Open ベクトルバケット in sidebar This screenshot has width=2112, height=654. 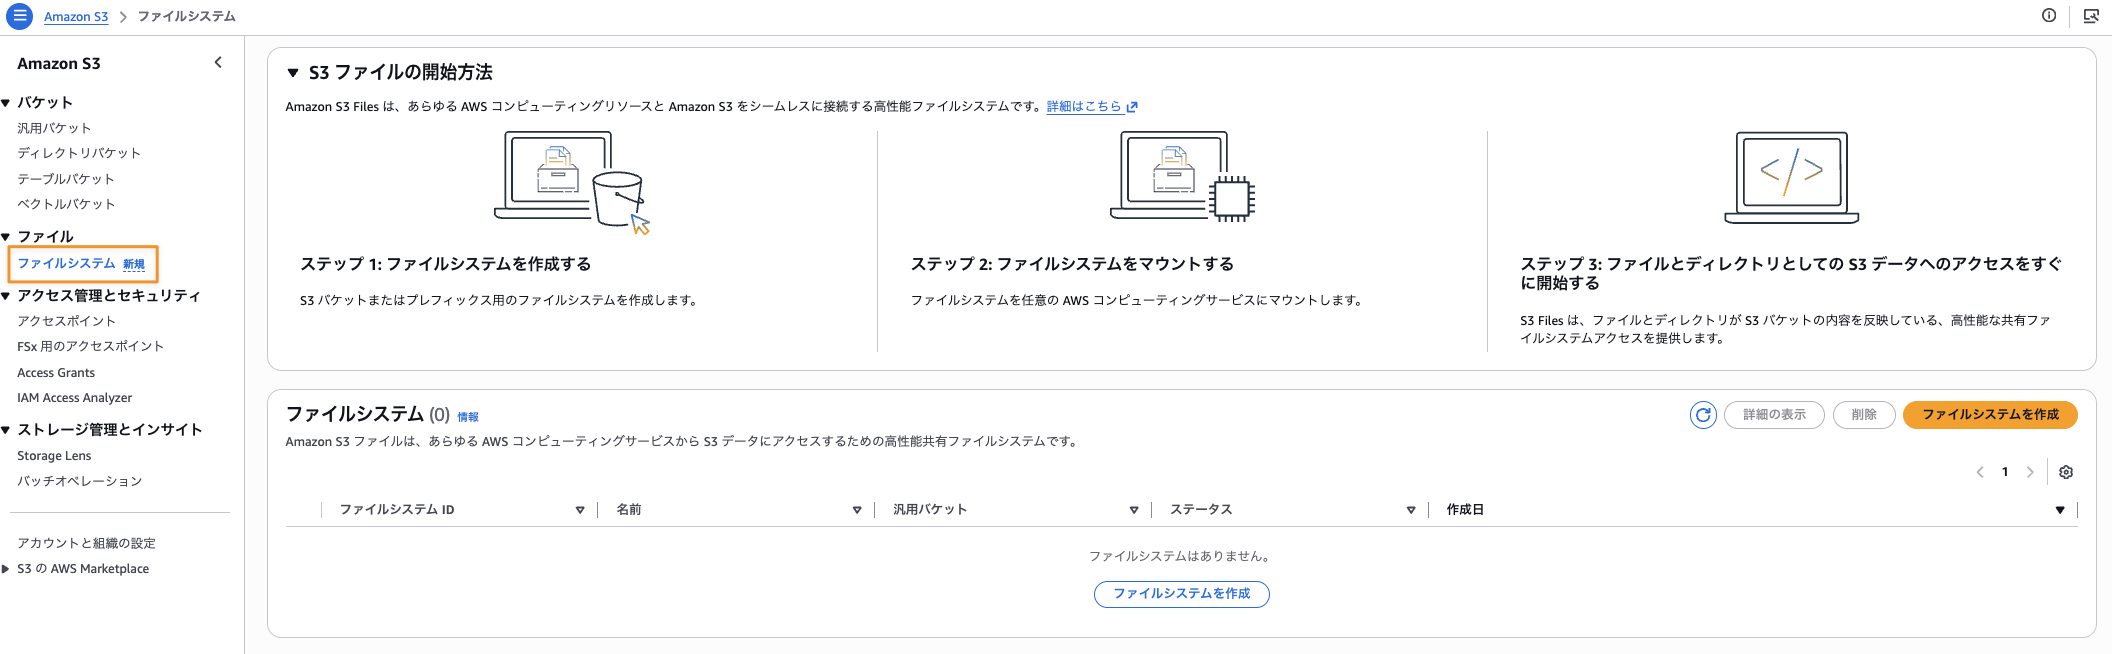[x=66, y=204]
